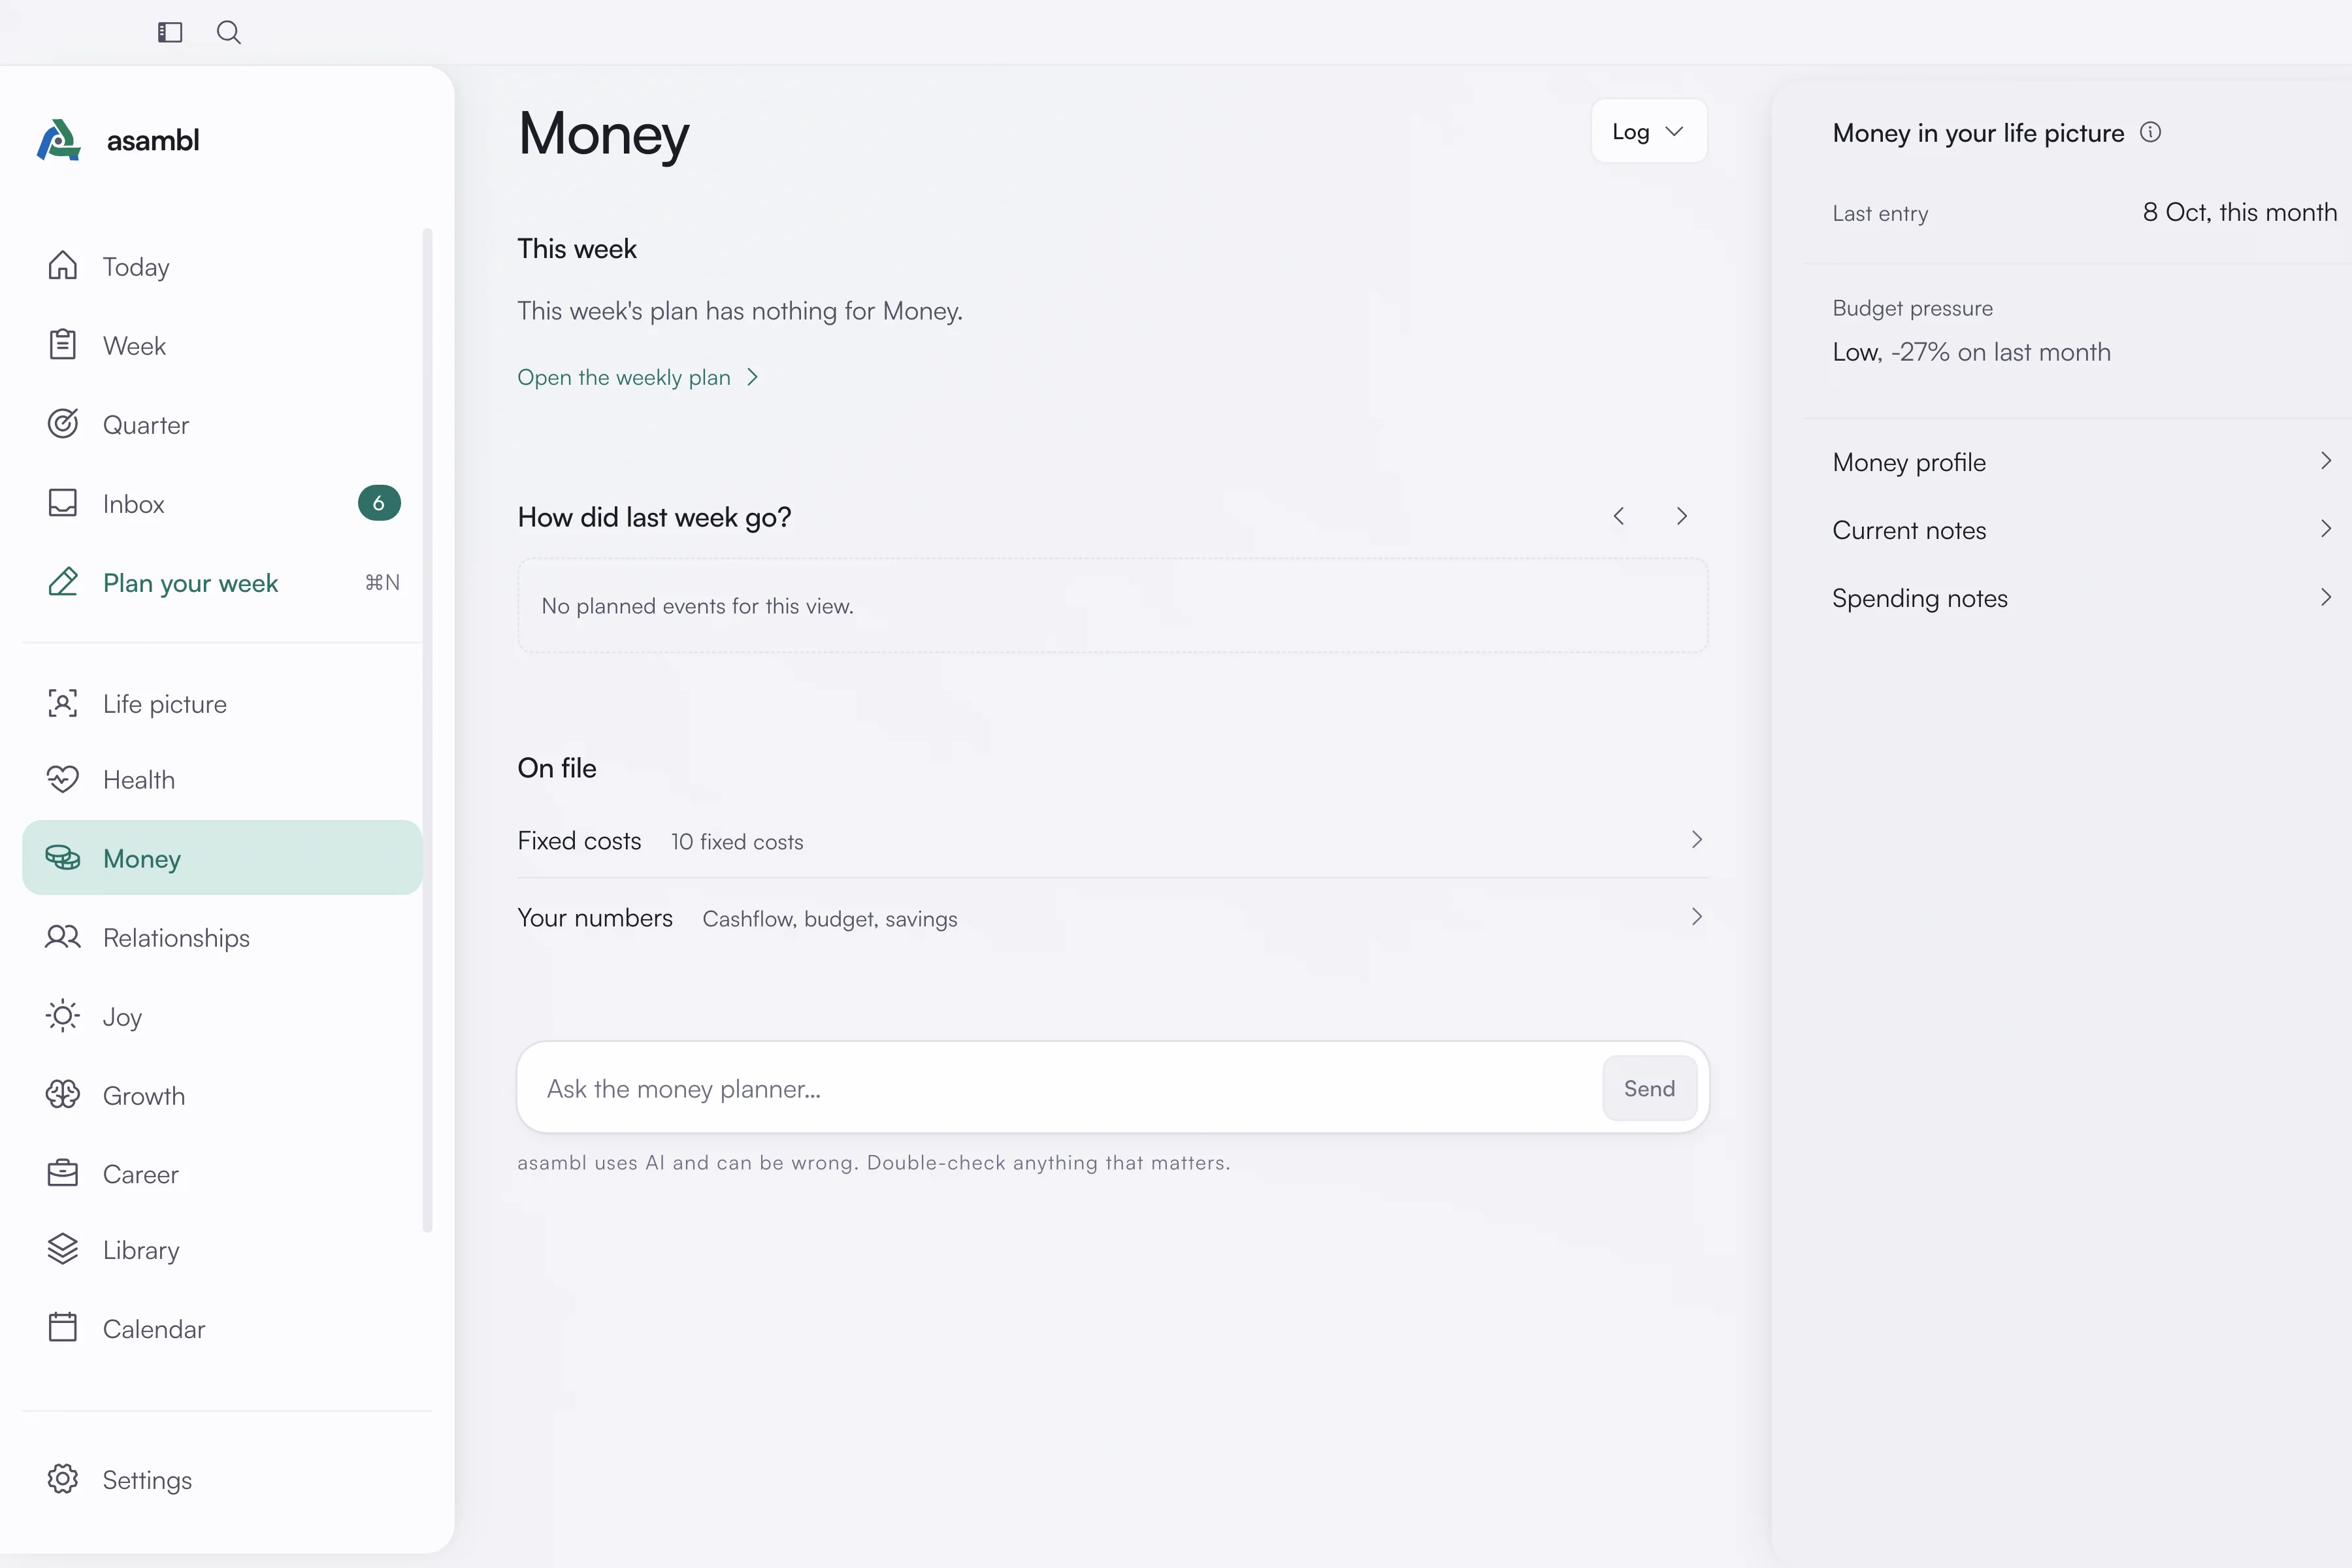
Task: Open the Log dropdown
Action: coord(1649,131)
